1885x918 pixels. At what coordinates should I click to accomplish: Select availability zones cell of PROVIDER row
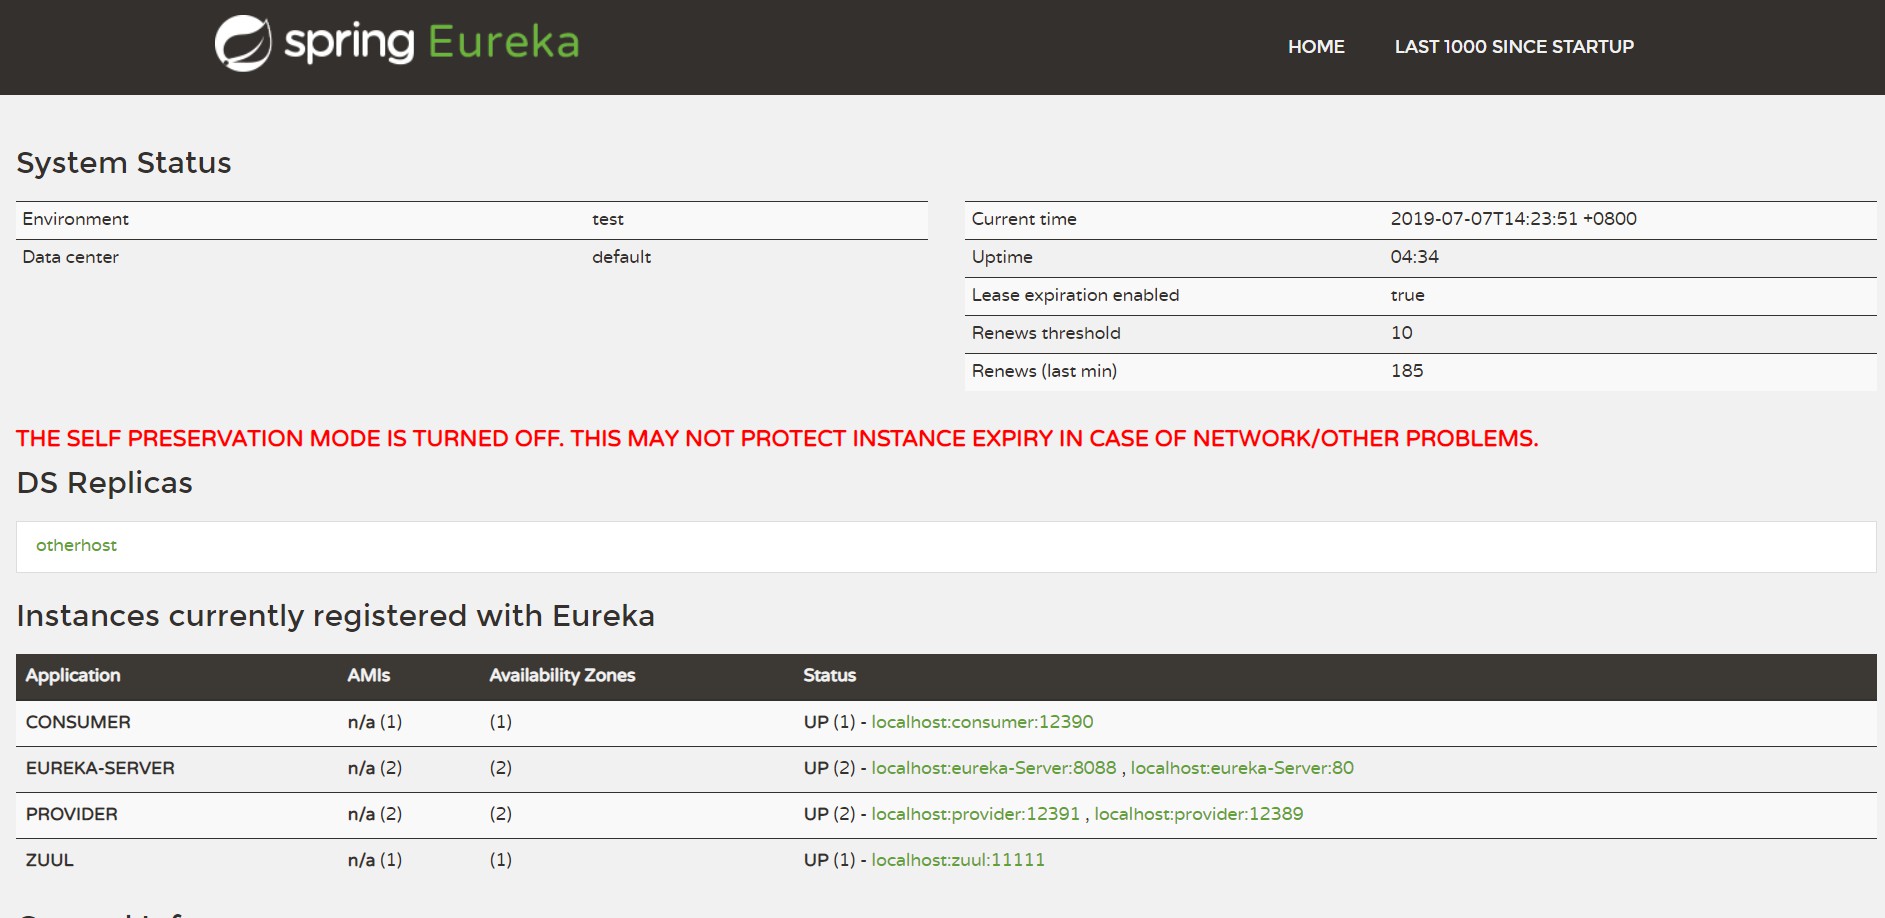(501, 814)
